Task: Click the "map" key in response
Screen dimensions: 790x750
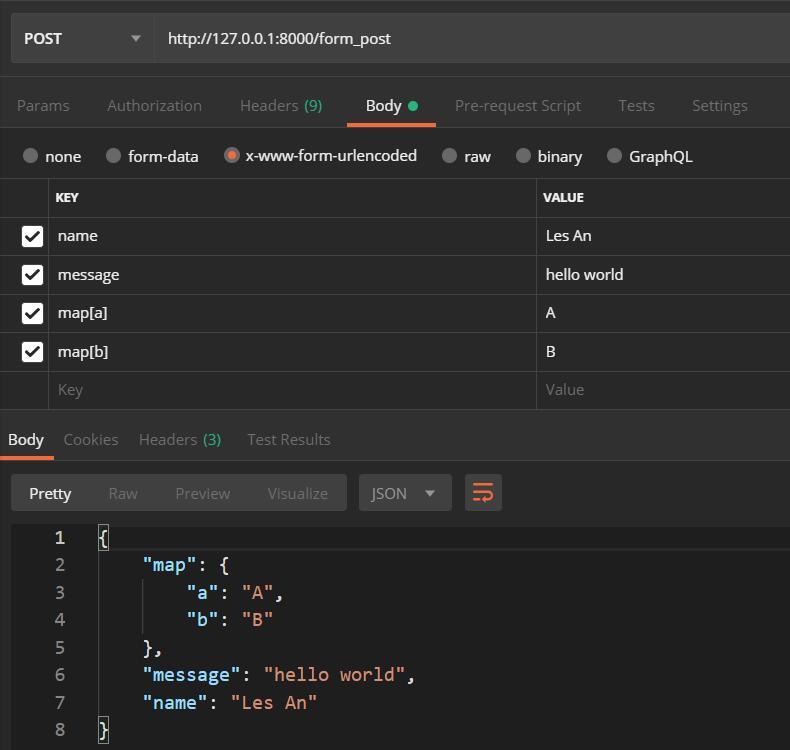Action: (x=169, y=565)
